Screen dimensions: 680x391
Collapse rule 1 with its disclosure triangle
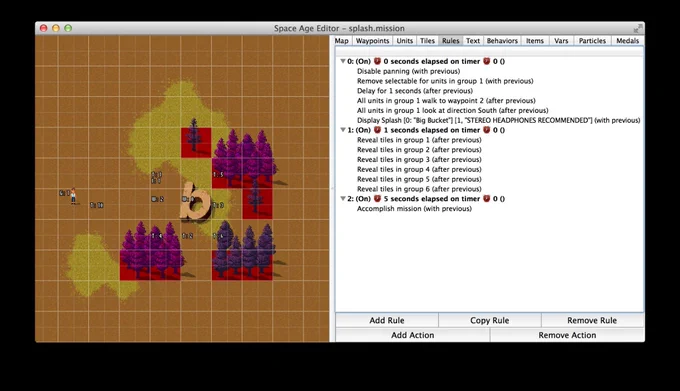[343, 130]
